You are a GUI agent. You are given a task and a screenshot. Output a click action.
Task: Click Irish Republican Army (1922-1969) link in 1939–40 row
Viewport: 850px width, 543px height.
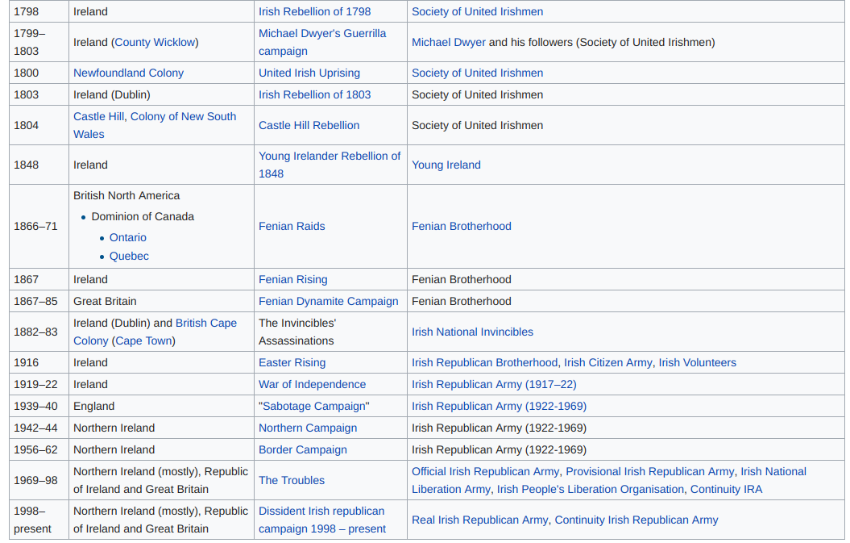(x=499, y=406)
